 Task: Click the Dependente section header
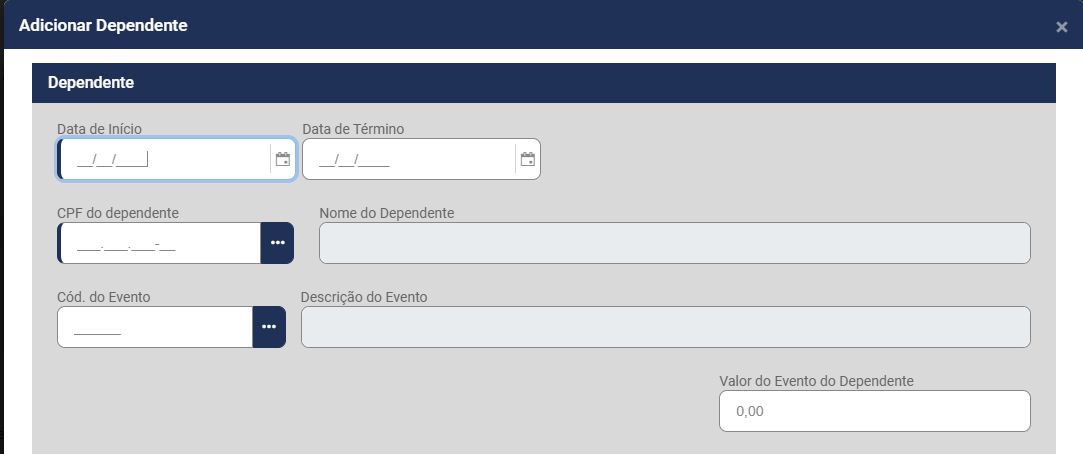point(91,81)
